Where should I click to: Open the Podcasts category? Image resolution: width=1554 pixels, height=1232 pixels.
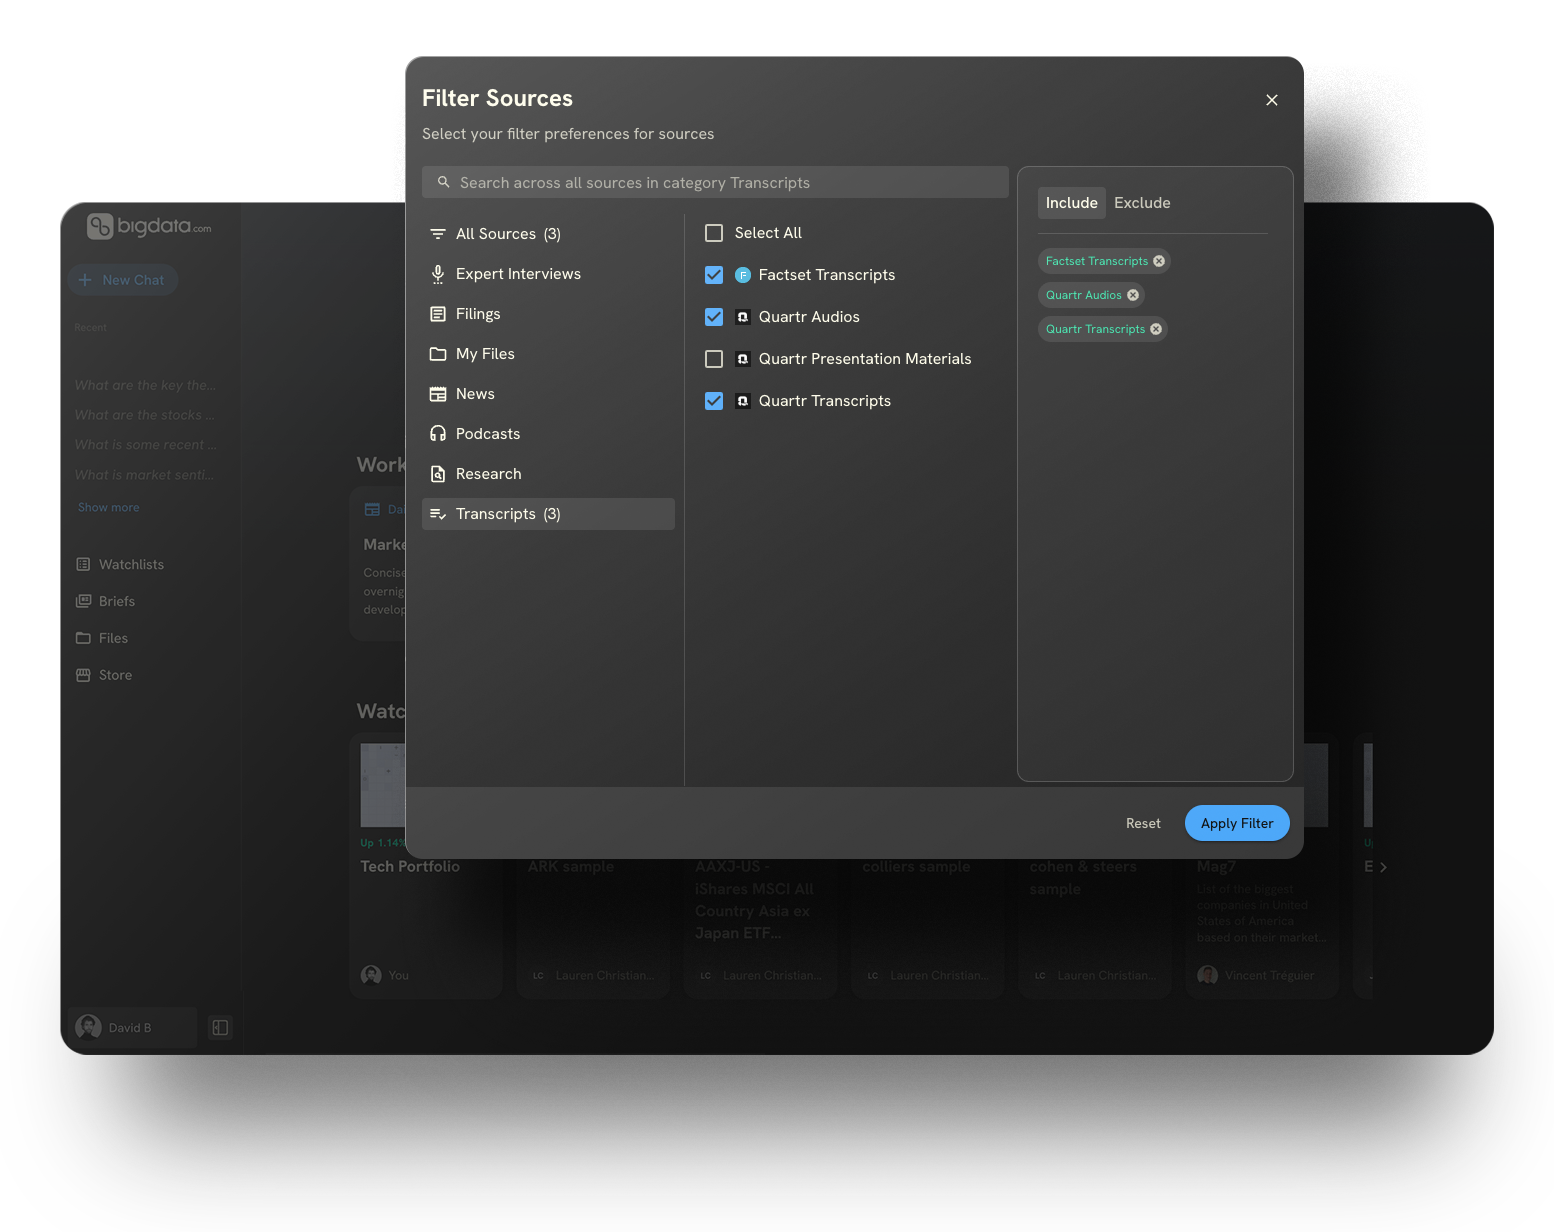pos(548,434)
